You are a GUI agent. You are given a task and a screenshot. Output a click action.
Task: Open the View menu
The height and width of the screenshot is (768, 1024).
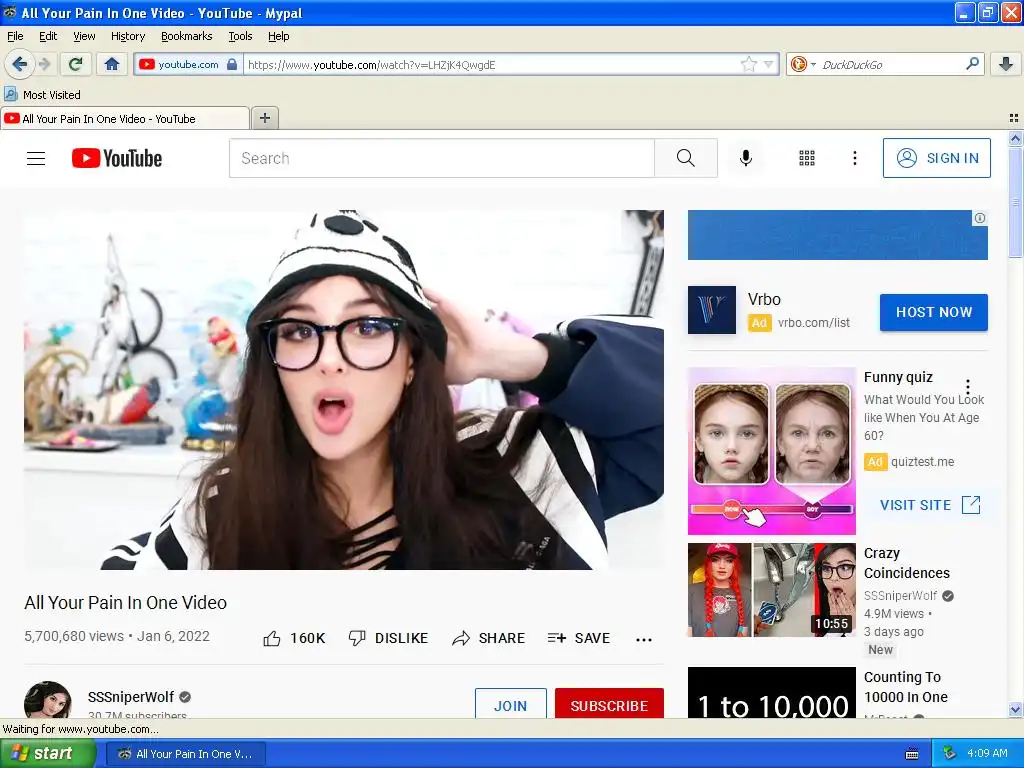click(x=84, y=36)
